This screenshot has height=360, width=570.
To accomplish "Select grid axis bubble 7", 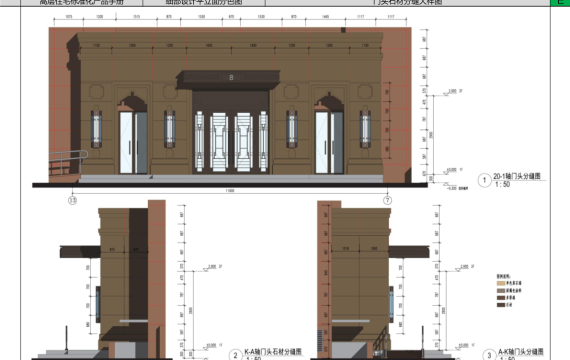I will coord(388,200).
